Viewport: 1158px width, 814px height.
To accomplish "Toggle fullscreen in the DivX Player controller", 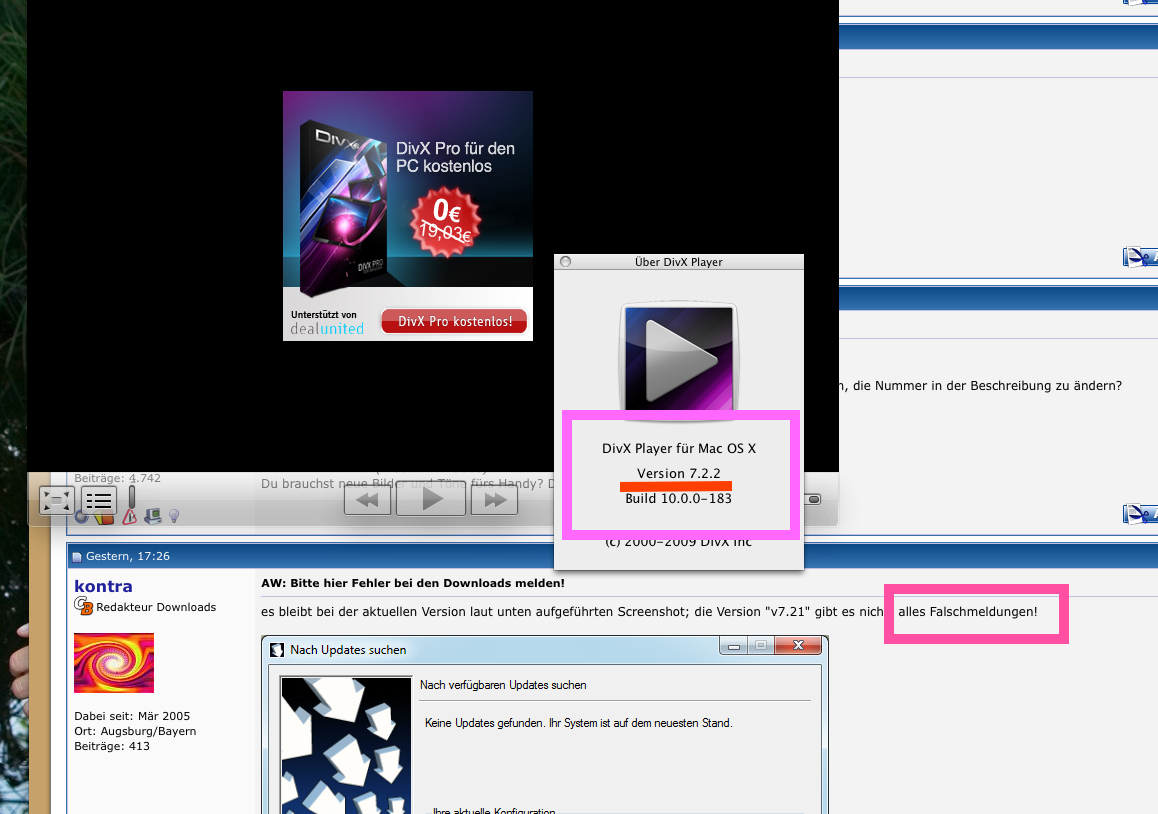I will point(57,500).
